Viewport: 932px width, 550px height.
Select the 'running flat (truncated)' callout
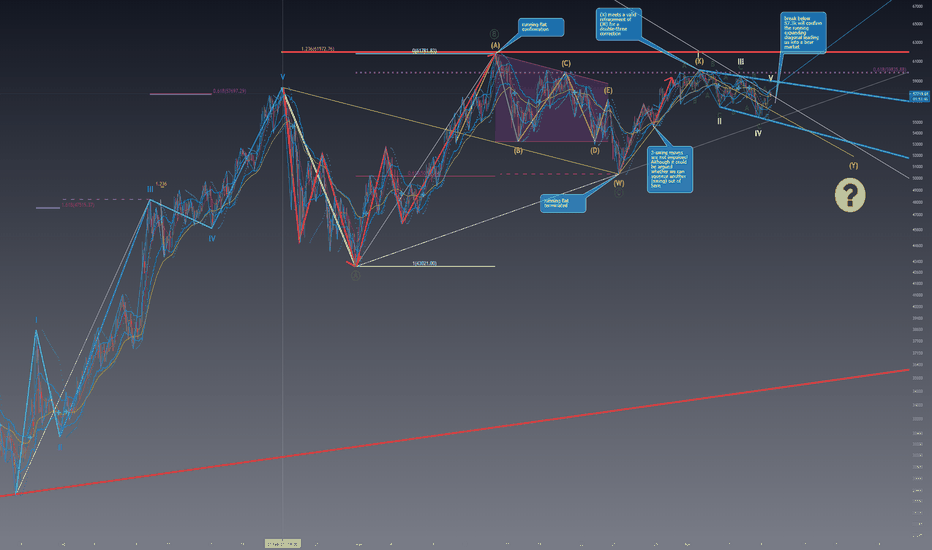562,203
